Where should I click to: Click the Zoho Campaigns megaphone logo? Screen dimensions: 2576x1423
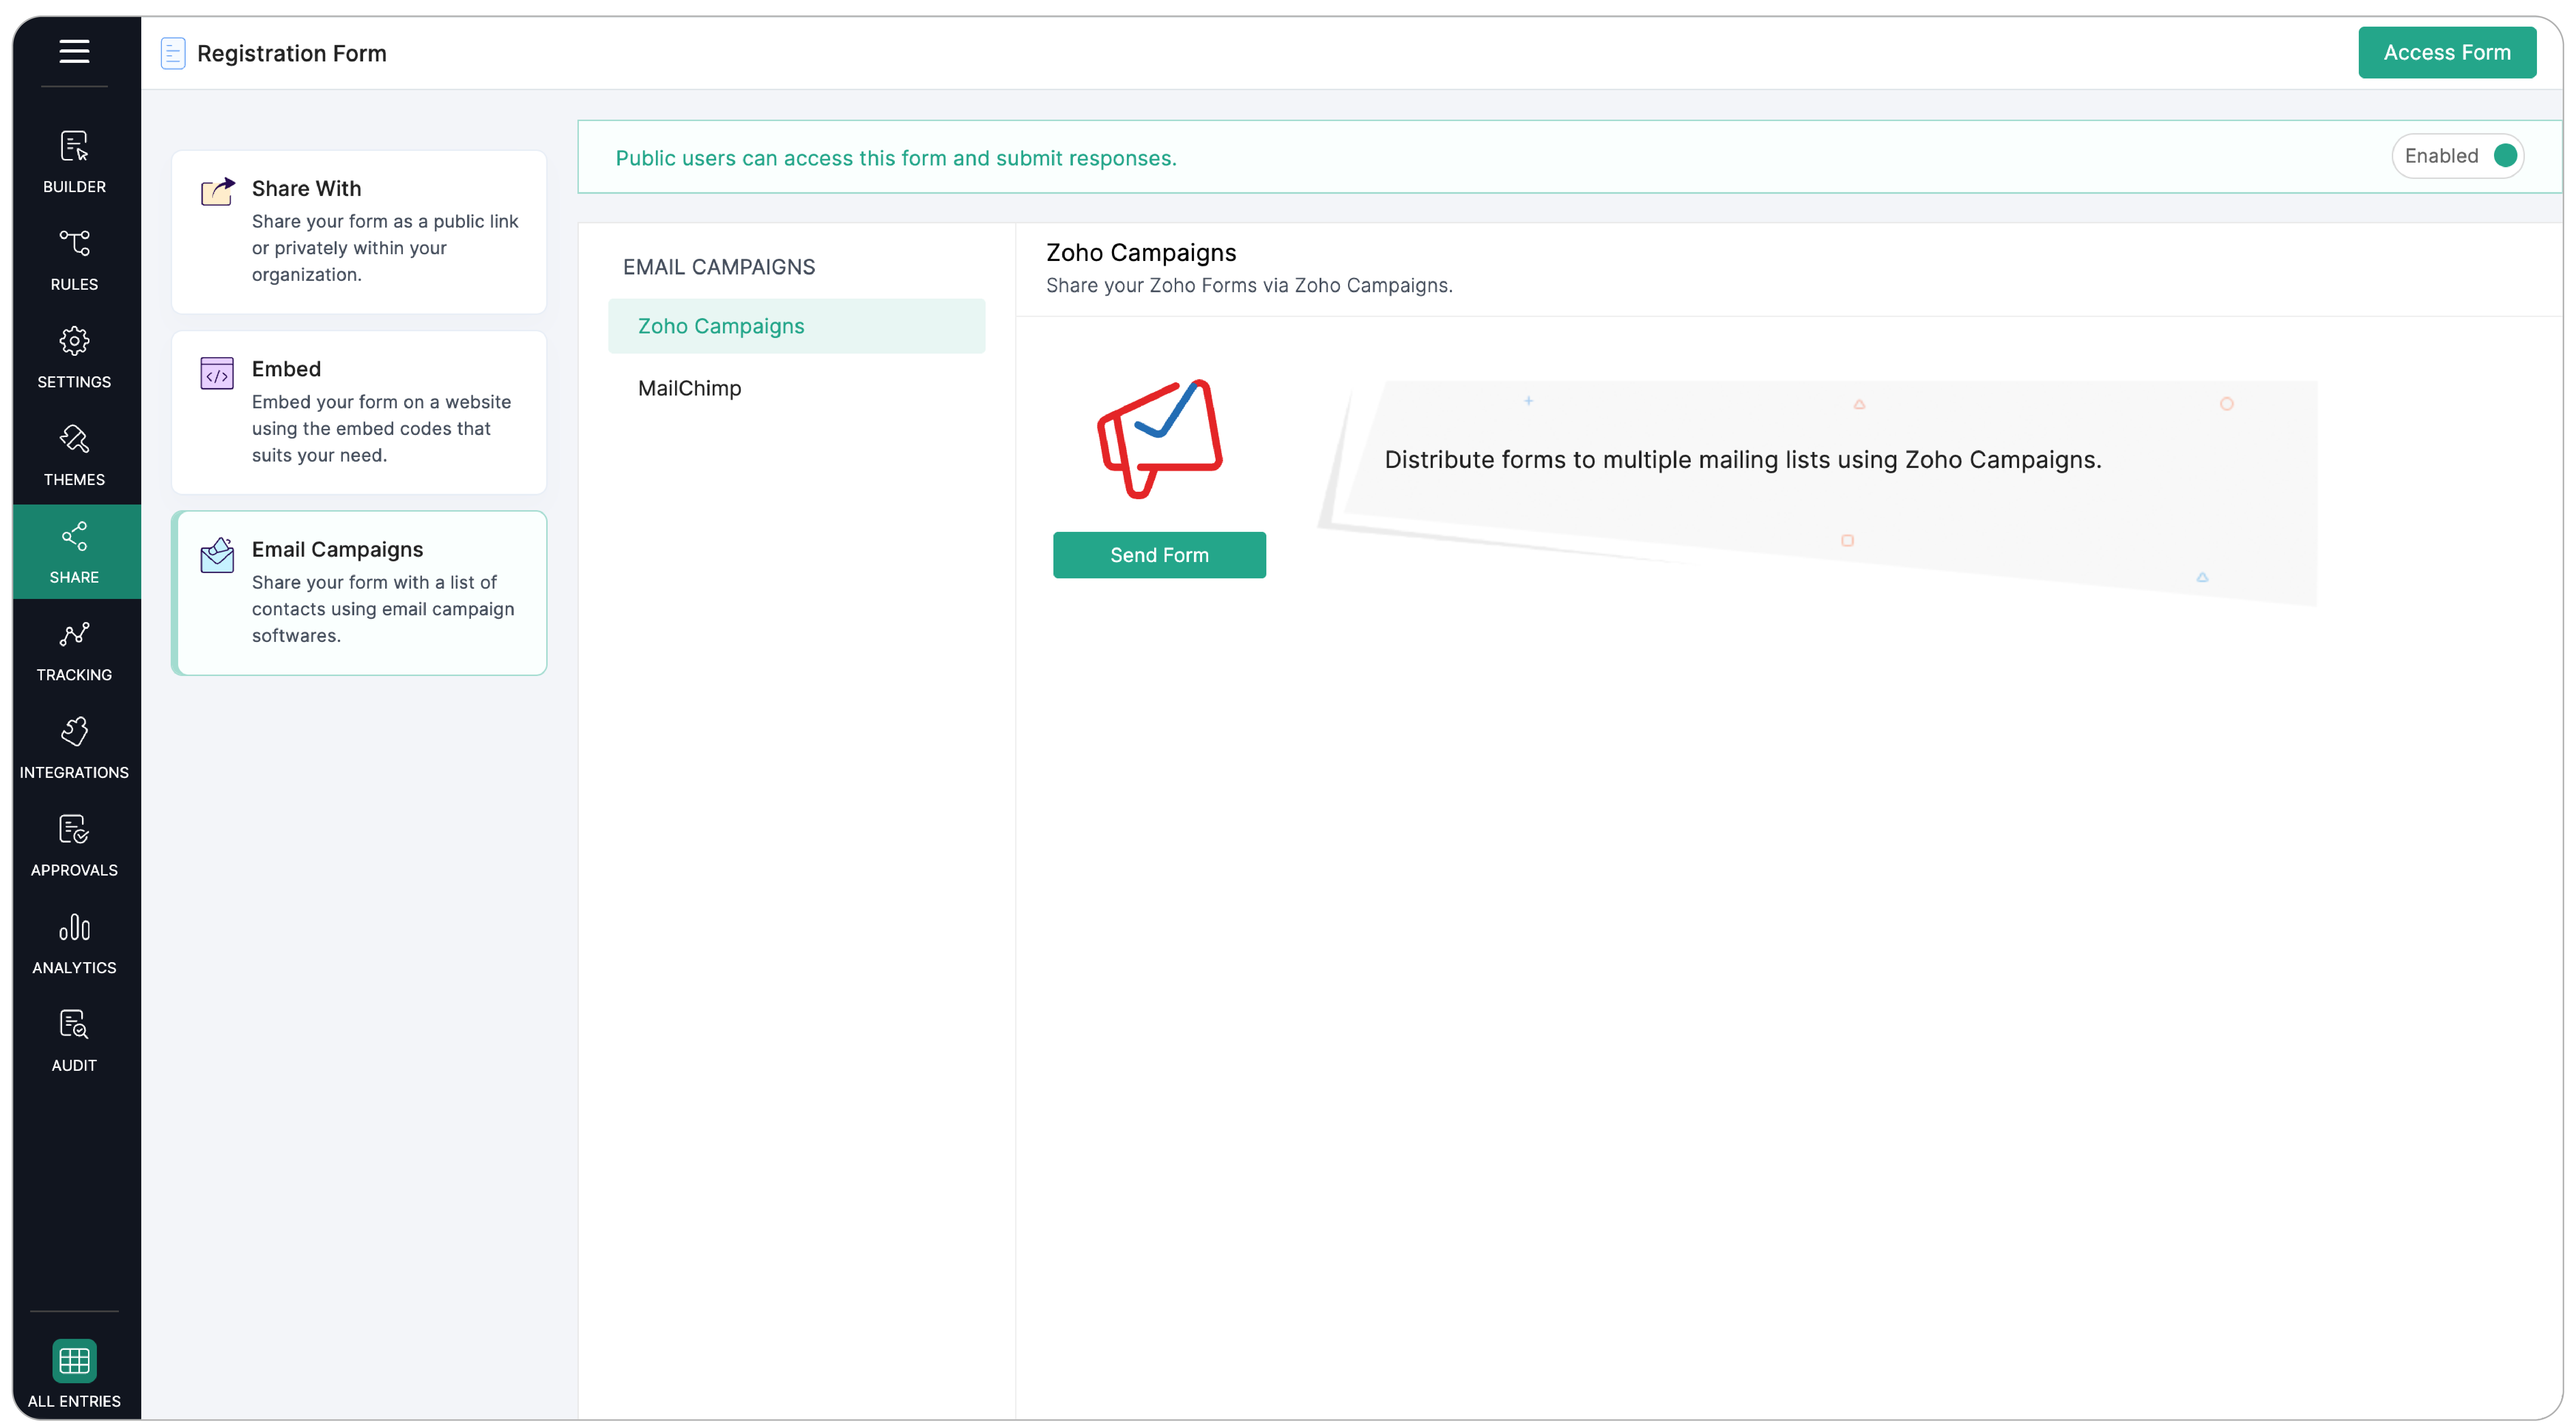point(1160,438)
